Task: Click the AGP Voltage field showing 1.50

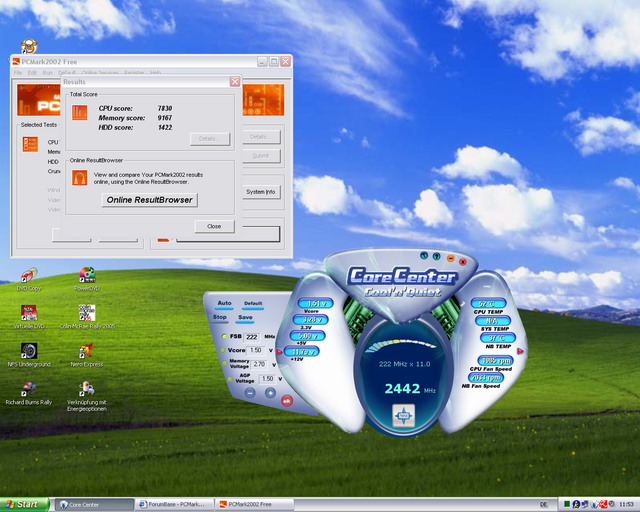Action: [x=268, y=379]
